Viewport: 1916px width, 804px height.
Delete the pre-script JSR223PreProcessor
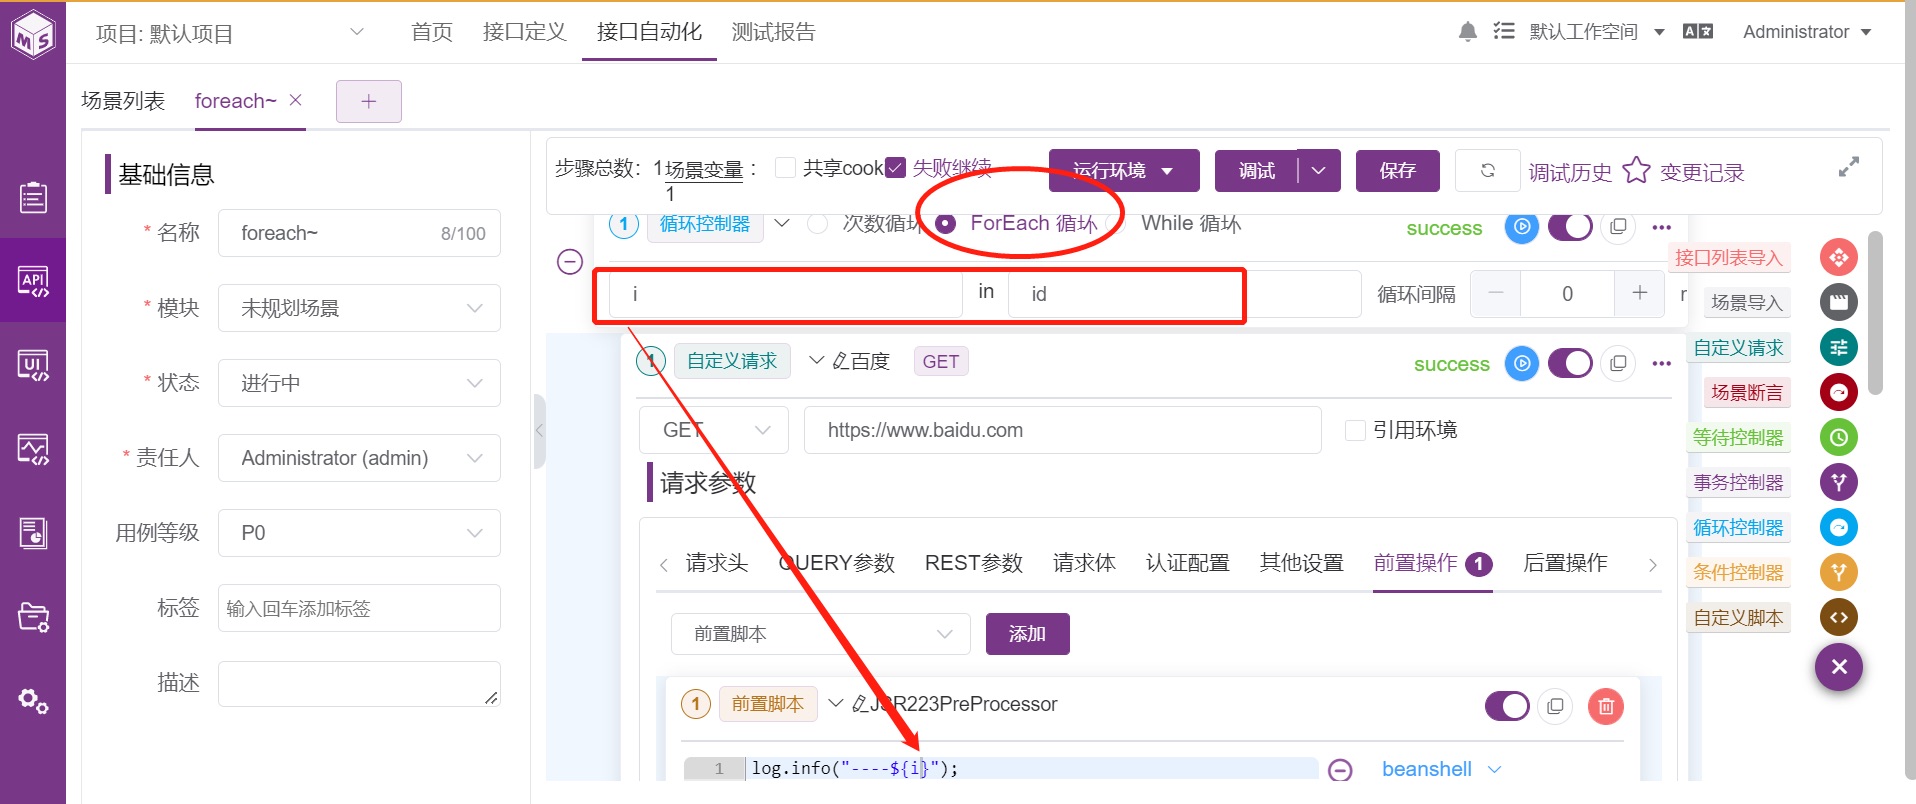pos(1606,707)
